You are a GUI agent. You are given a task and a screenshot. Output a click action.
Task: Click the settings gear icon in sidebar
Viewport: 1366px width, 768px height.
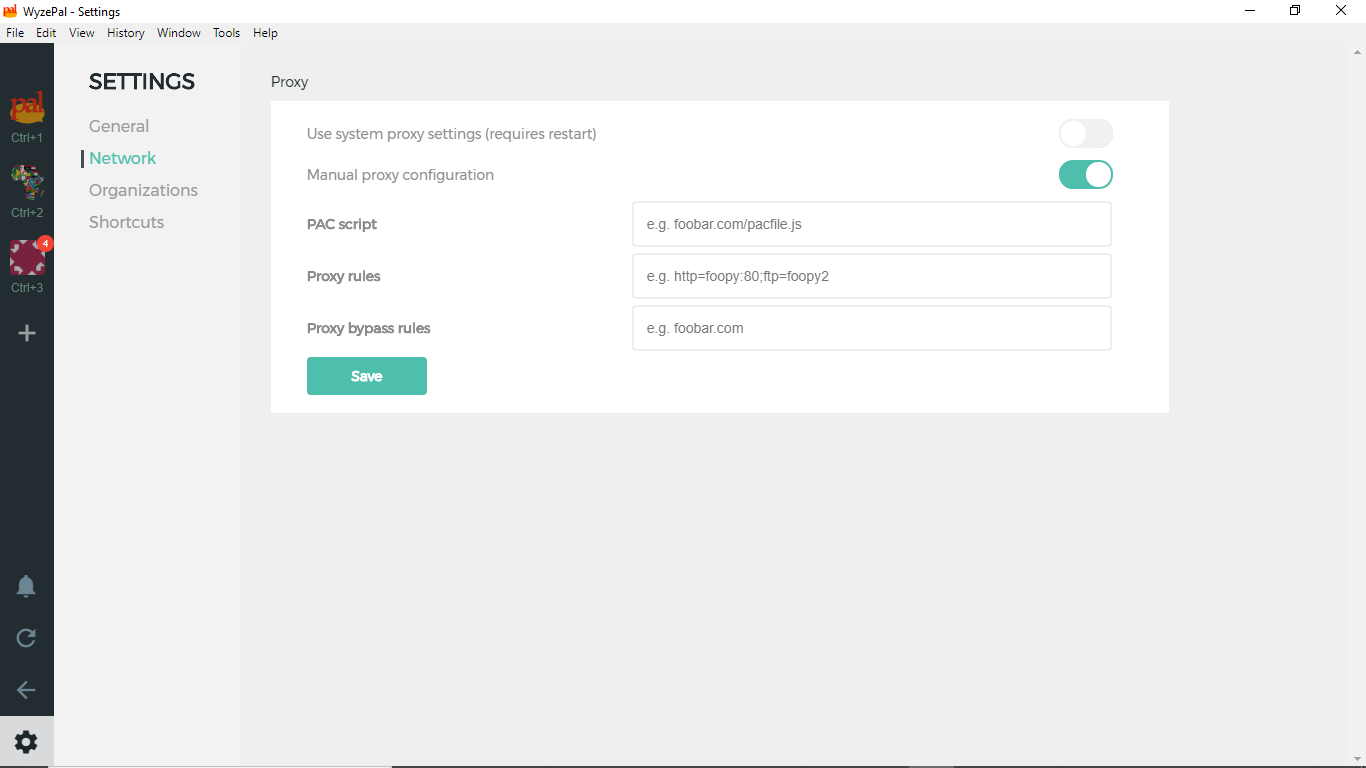pos(27,742)
